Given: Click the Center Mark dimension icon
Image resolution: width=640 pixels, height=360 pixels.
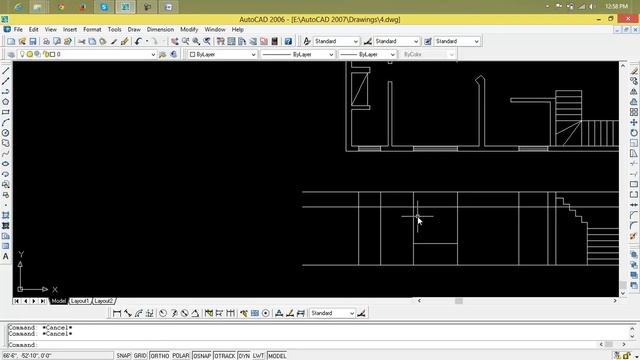Looking at the screenshot, I should pos(266,313).
